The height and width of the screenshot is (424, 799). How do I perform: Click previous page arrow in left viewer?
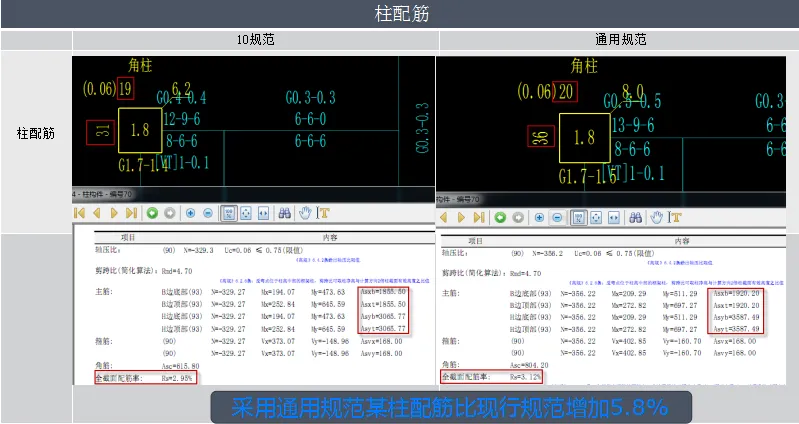tap(96, 213)
